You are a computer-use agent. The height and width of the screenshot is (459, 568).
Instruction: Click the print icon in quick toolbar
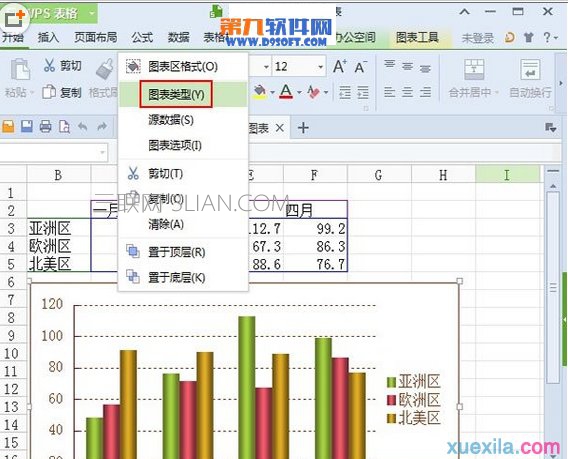tap(46, 127)
